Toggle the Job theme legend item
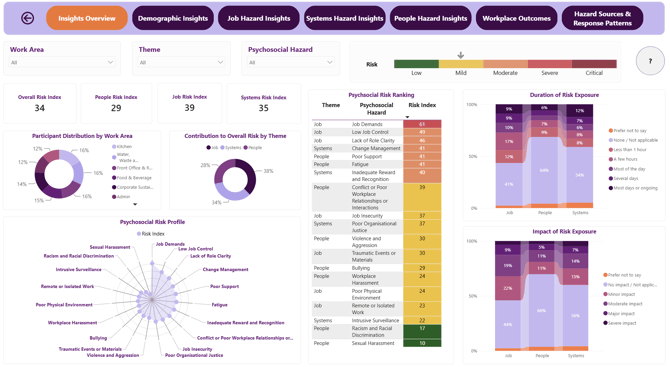The image size is (670, 367). click(212, 147)
